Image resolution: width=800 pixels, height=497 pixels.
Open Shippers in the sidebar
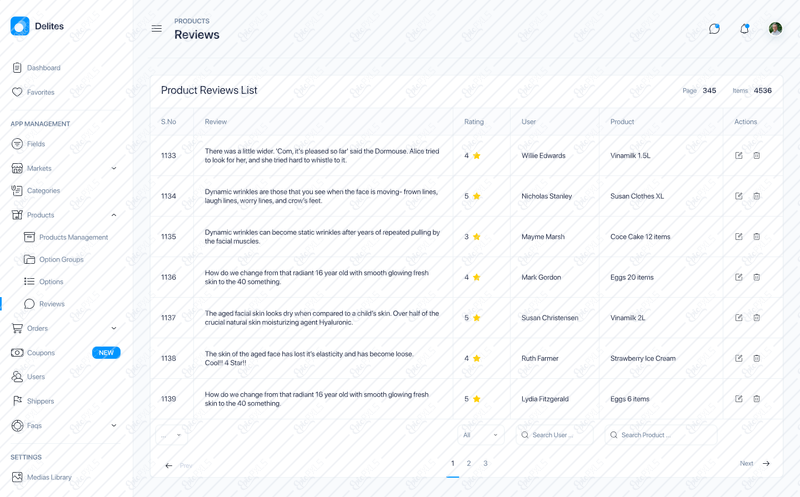point(33,401)
